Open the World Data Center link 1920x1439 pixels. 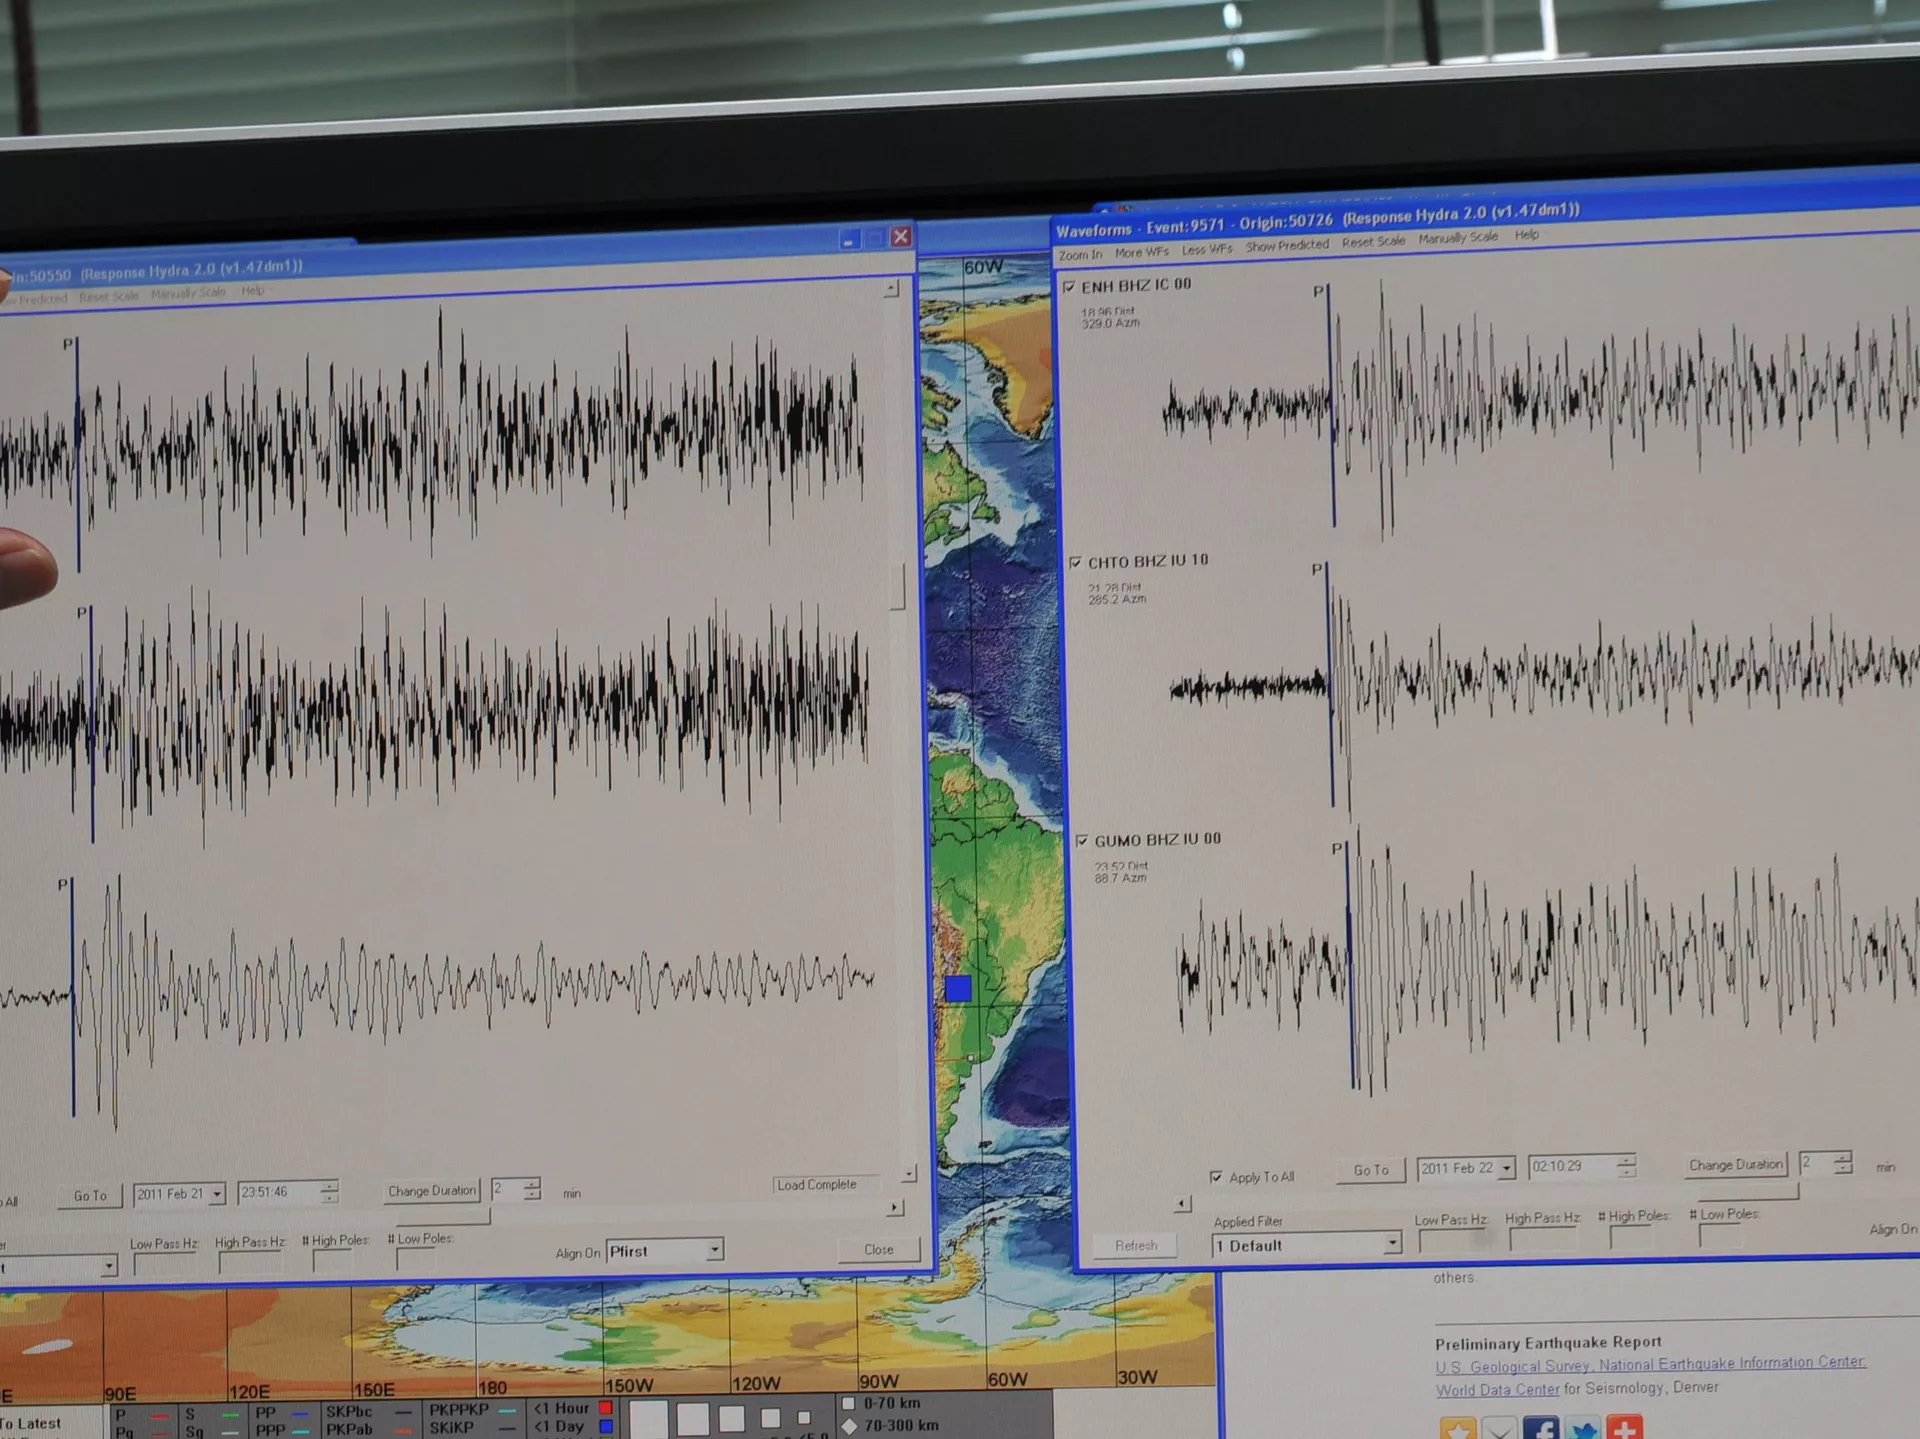tap(1497, 1390)
